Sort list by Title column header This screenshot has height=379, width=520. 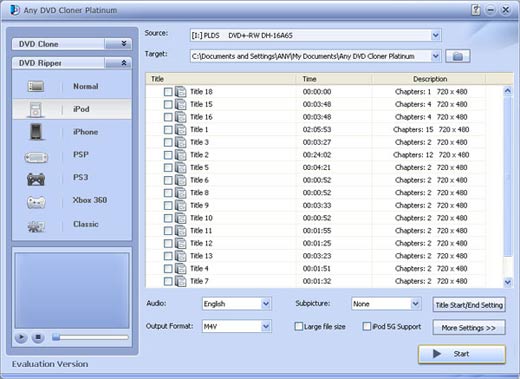tap(221, 79)
